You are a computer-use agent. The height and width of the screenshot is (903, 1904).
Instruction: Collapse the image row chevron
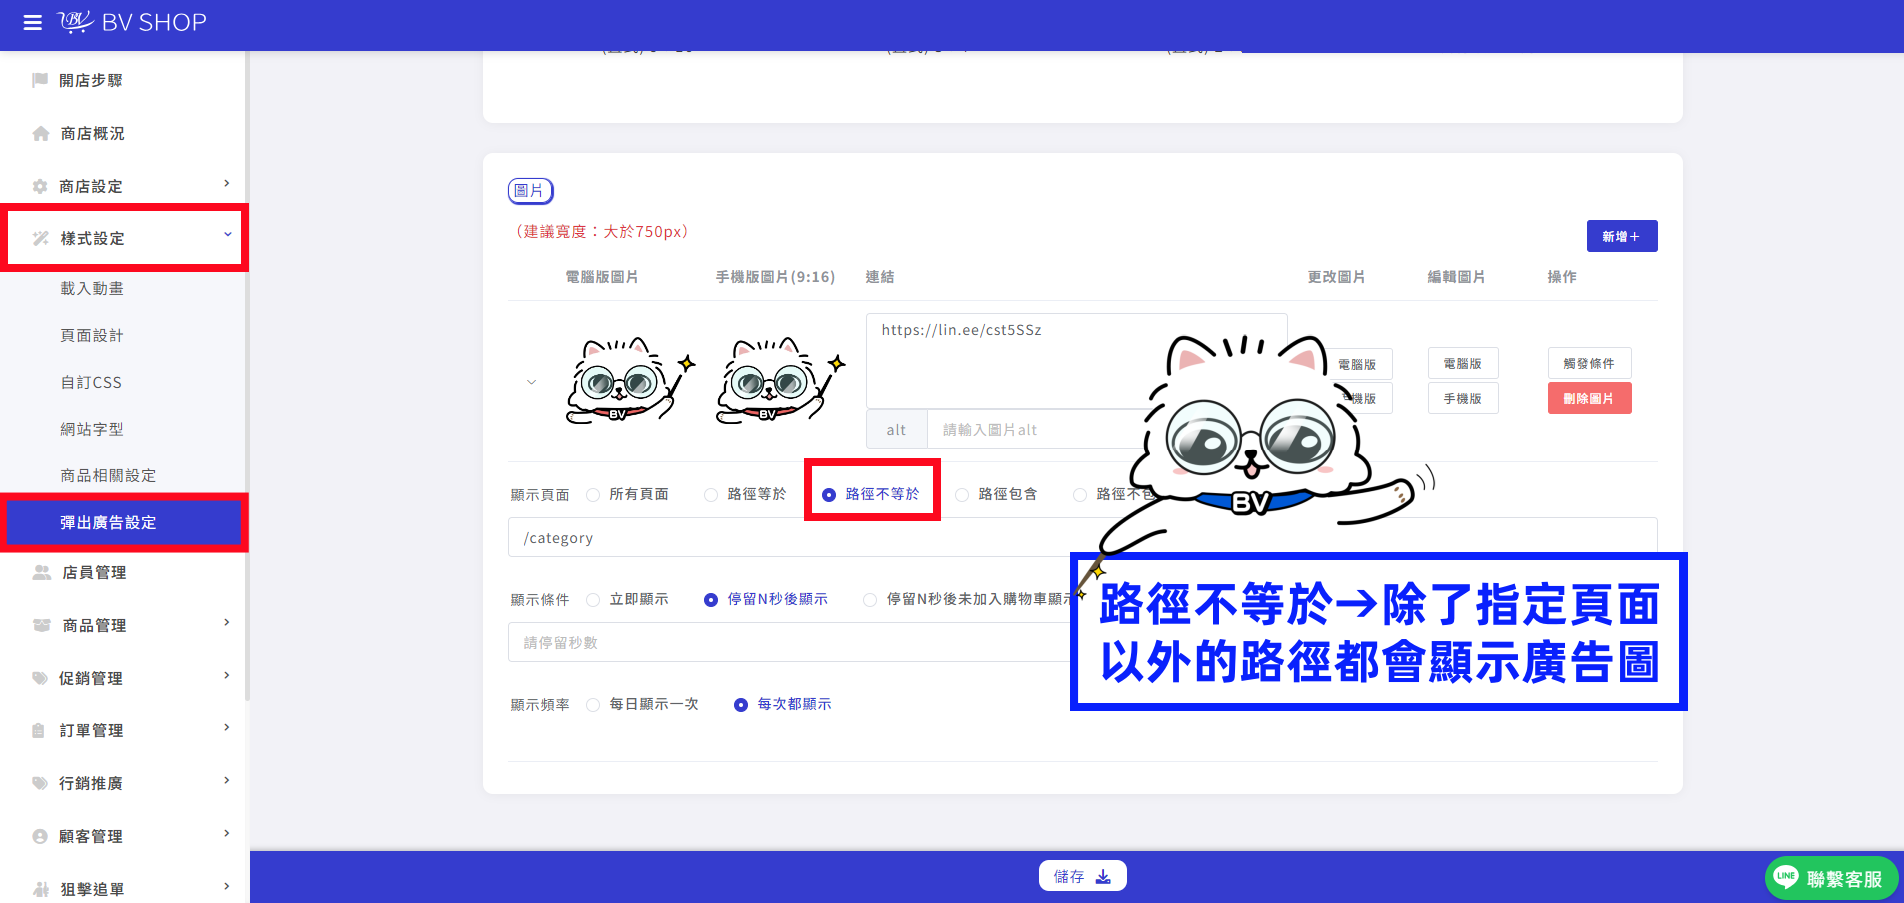pos(531,382)
